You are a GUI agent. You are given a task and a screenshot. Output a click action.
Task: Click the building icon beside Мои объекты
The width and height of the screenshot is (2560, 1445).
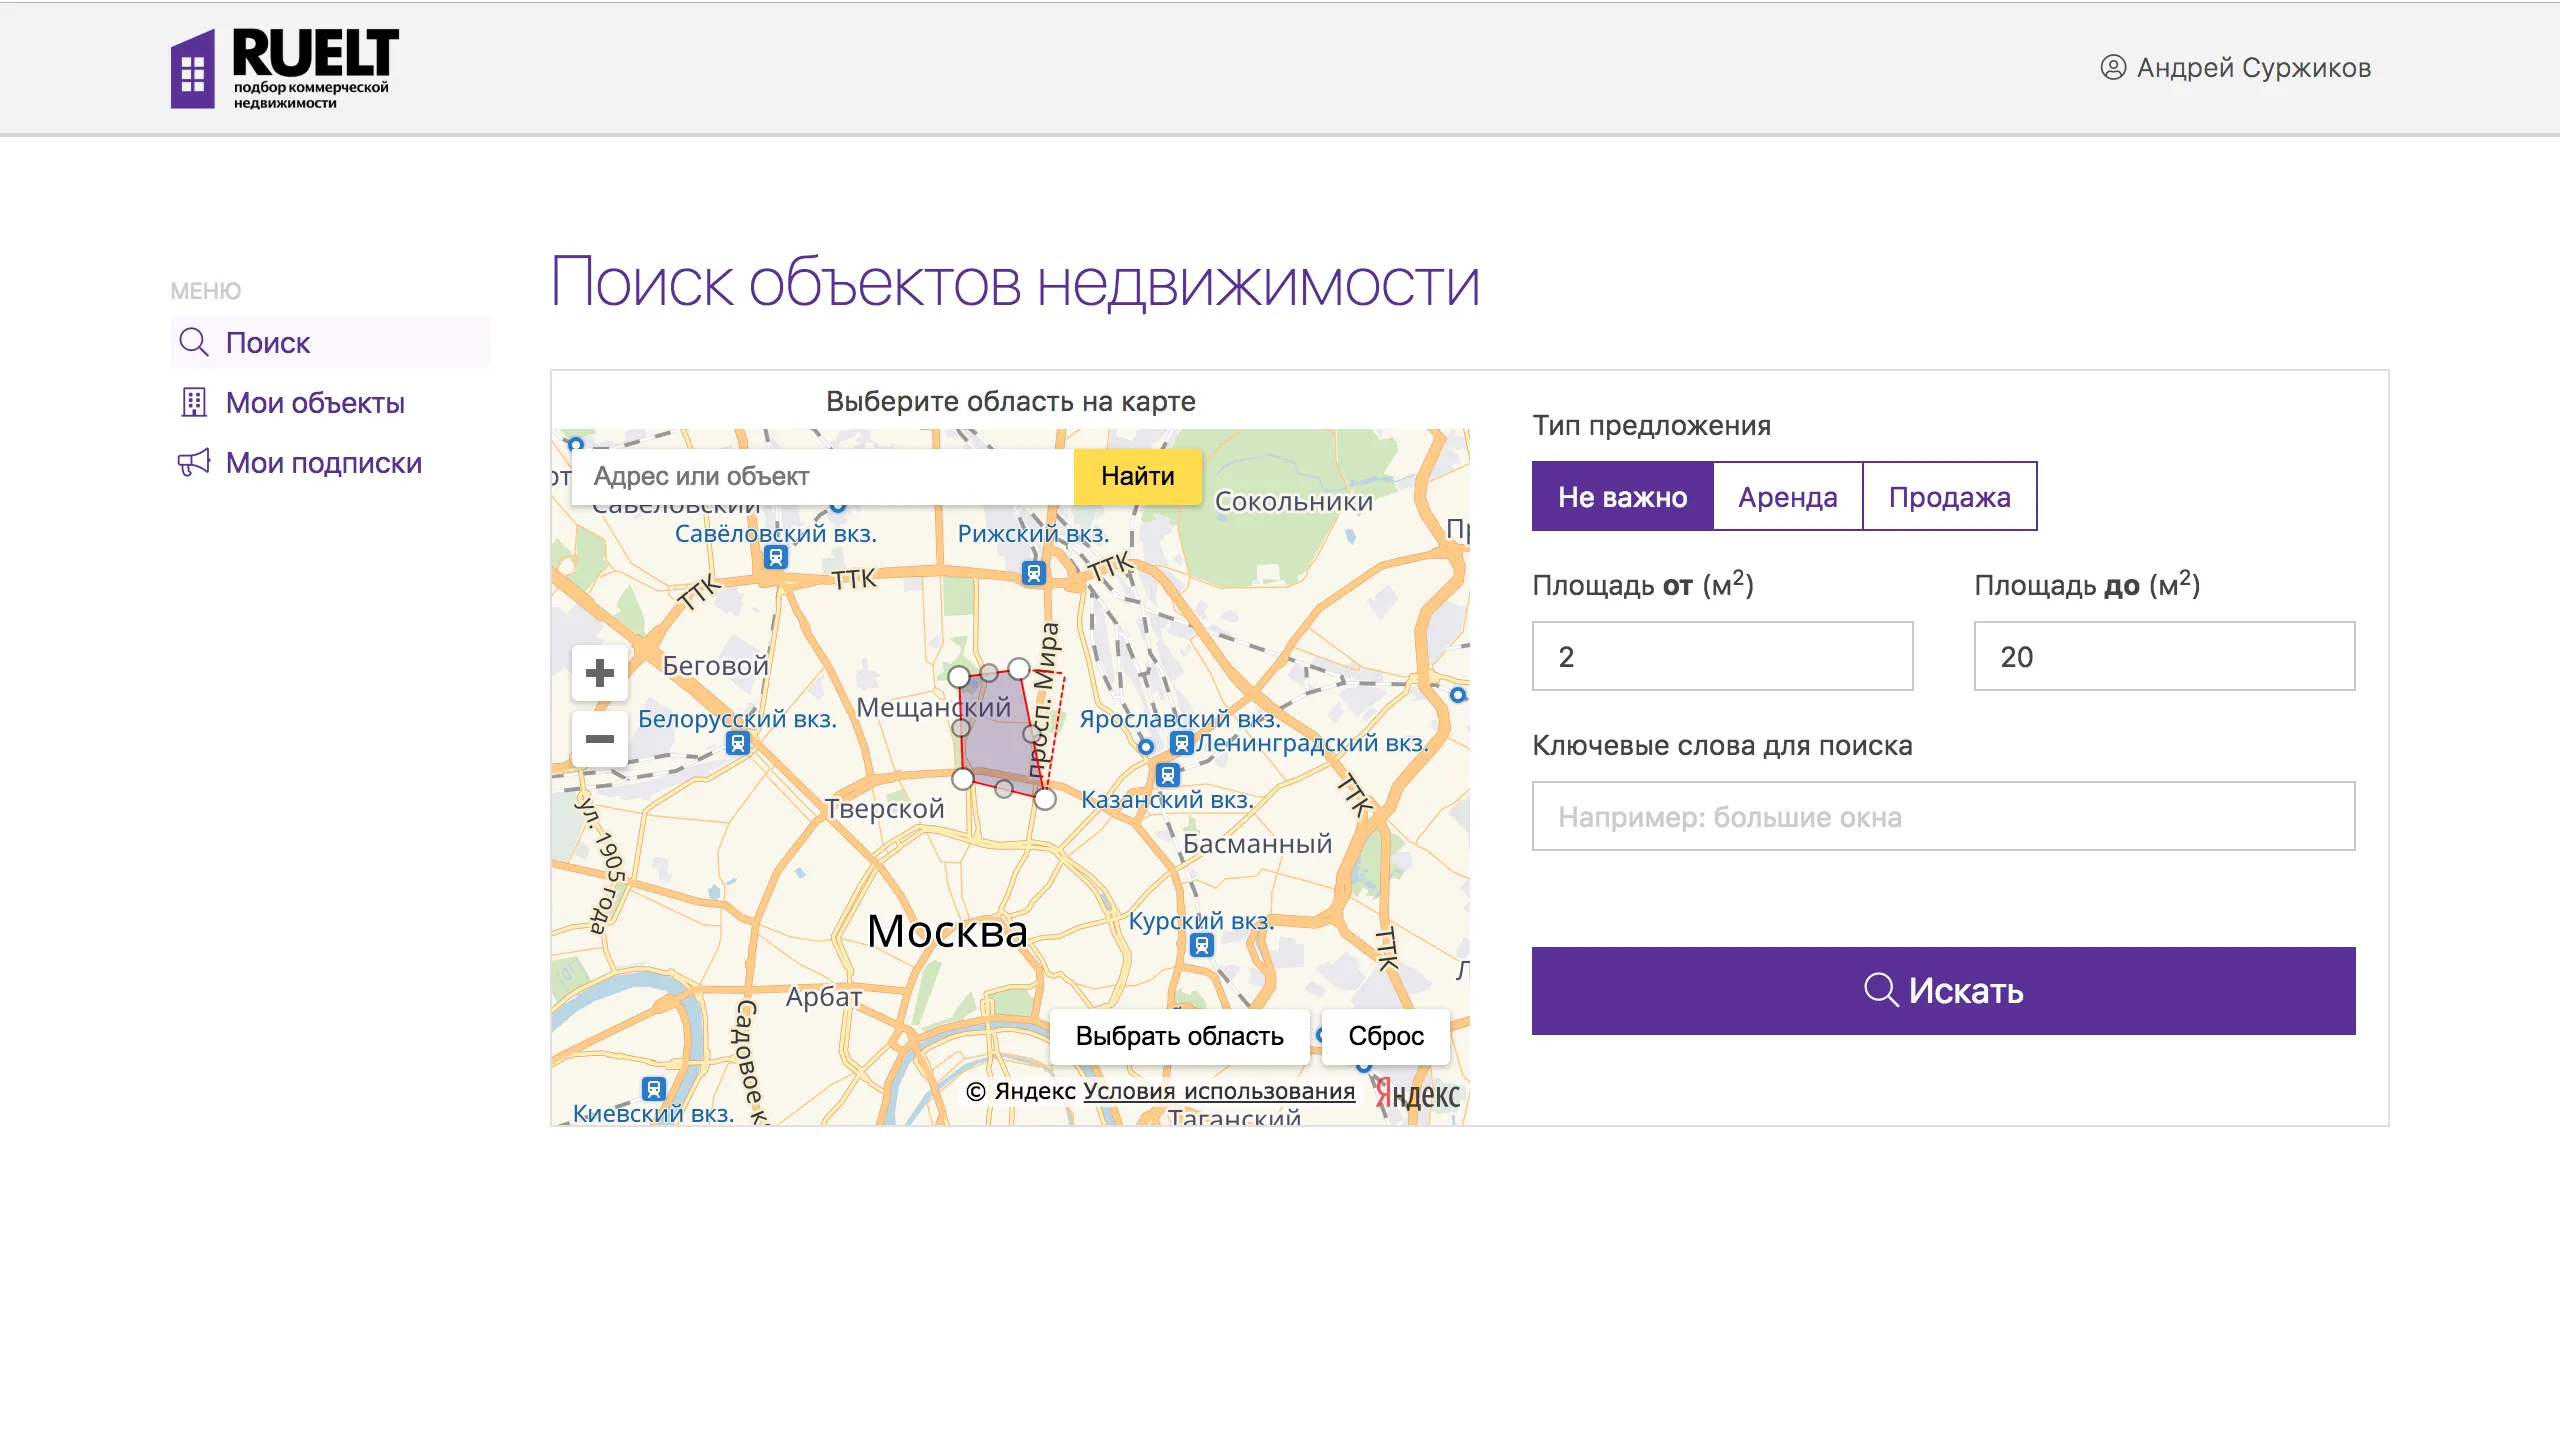coord(192,402)
